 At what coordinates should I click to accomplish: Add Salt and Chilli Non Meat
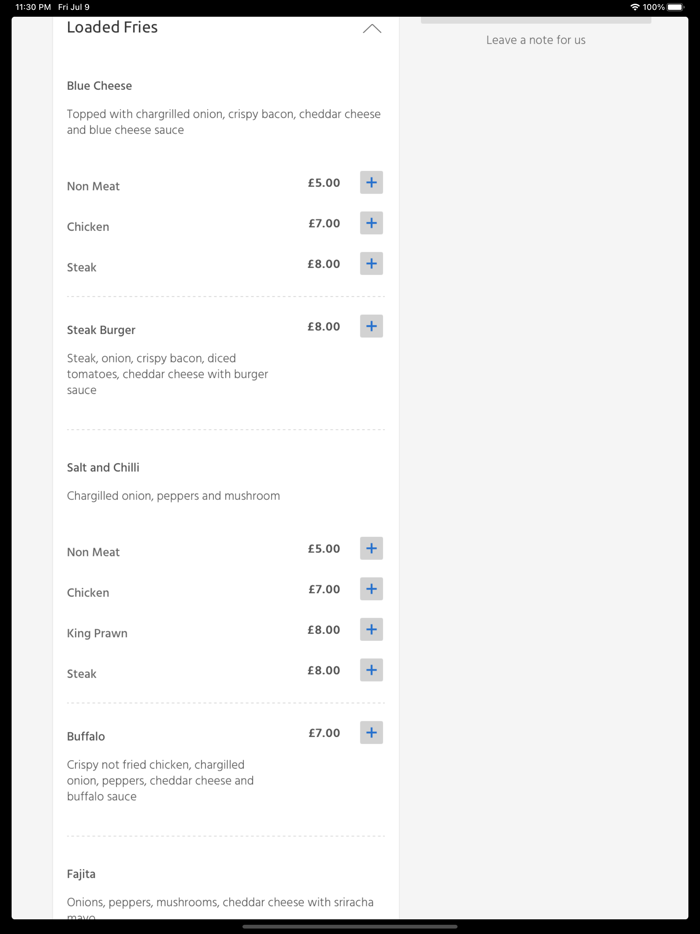pos(371,549)
